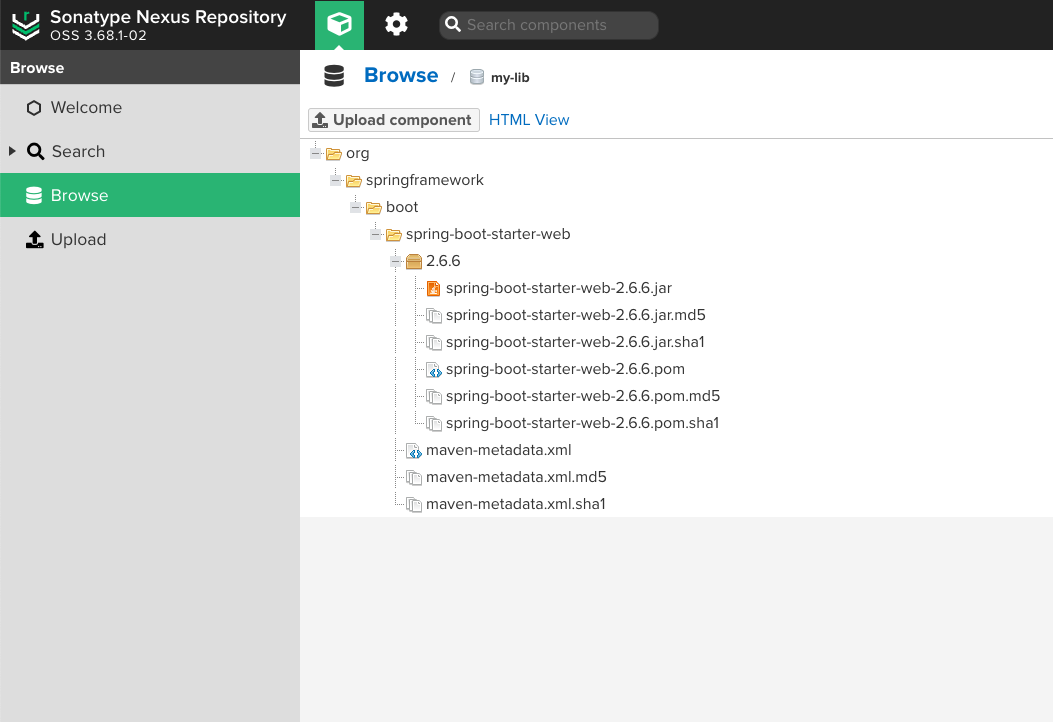This screenshot has height=722, width=1053.
Task: Click the pom XML file icon
Action: [434, 369]
